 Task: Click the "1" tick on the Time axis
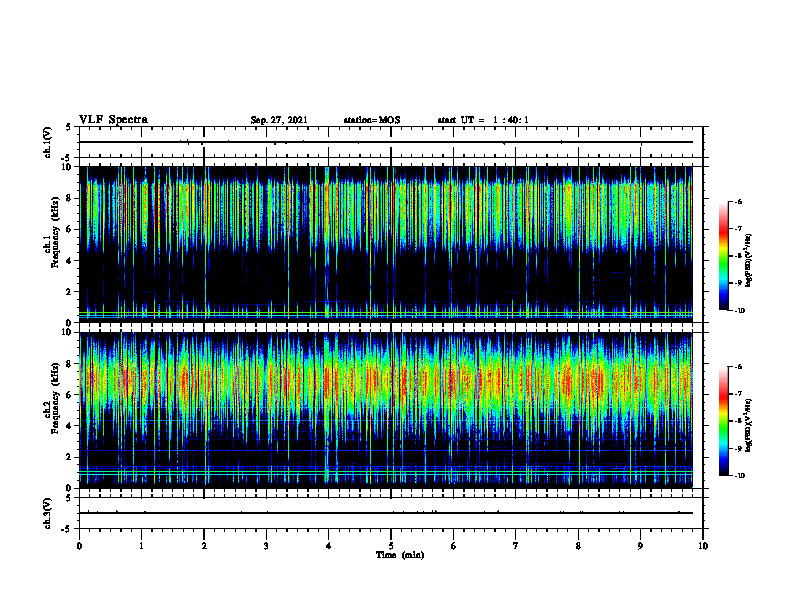pyautogui.click(x=141, y=546)
